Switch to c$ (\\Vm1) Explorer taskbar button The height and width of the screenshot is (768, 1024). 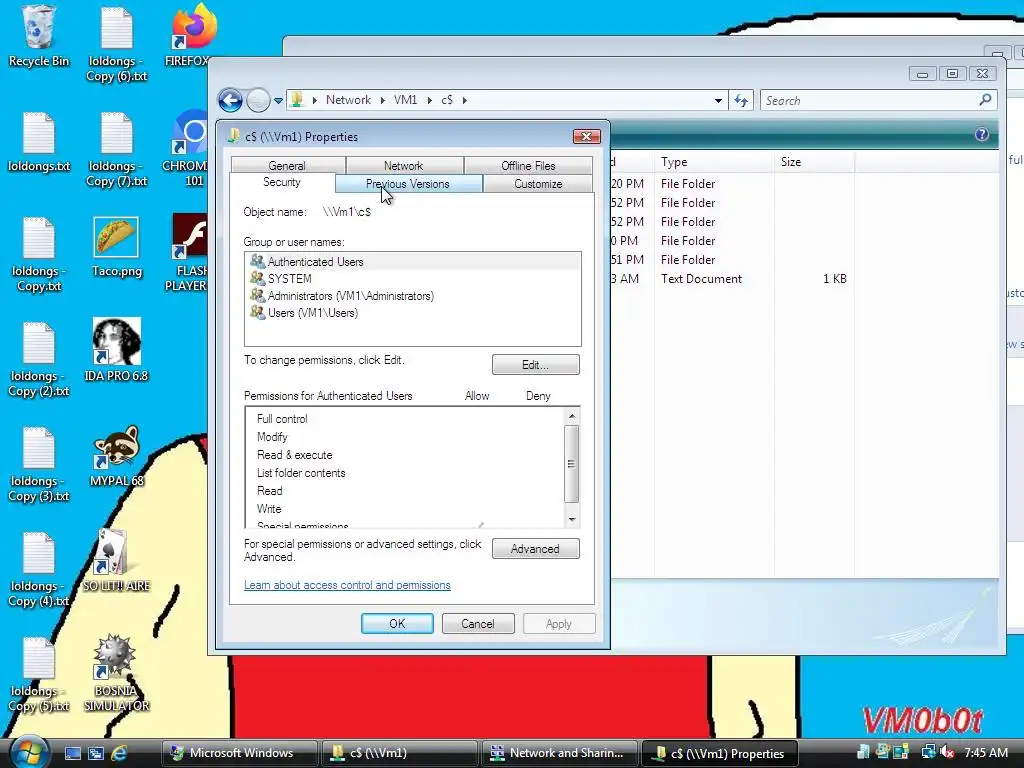(399, 753)
